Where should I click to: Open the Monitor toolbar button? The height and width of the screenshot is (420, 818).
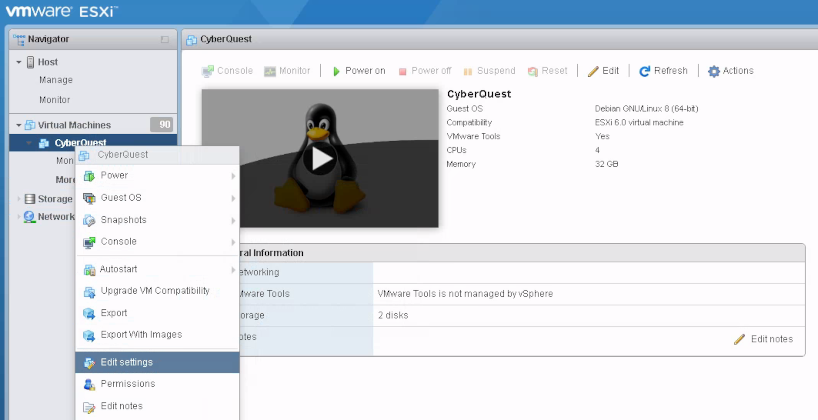[x=287, y=71]
